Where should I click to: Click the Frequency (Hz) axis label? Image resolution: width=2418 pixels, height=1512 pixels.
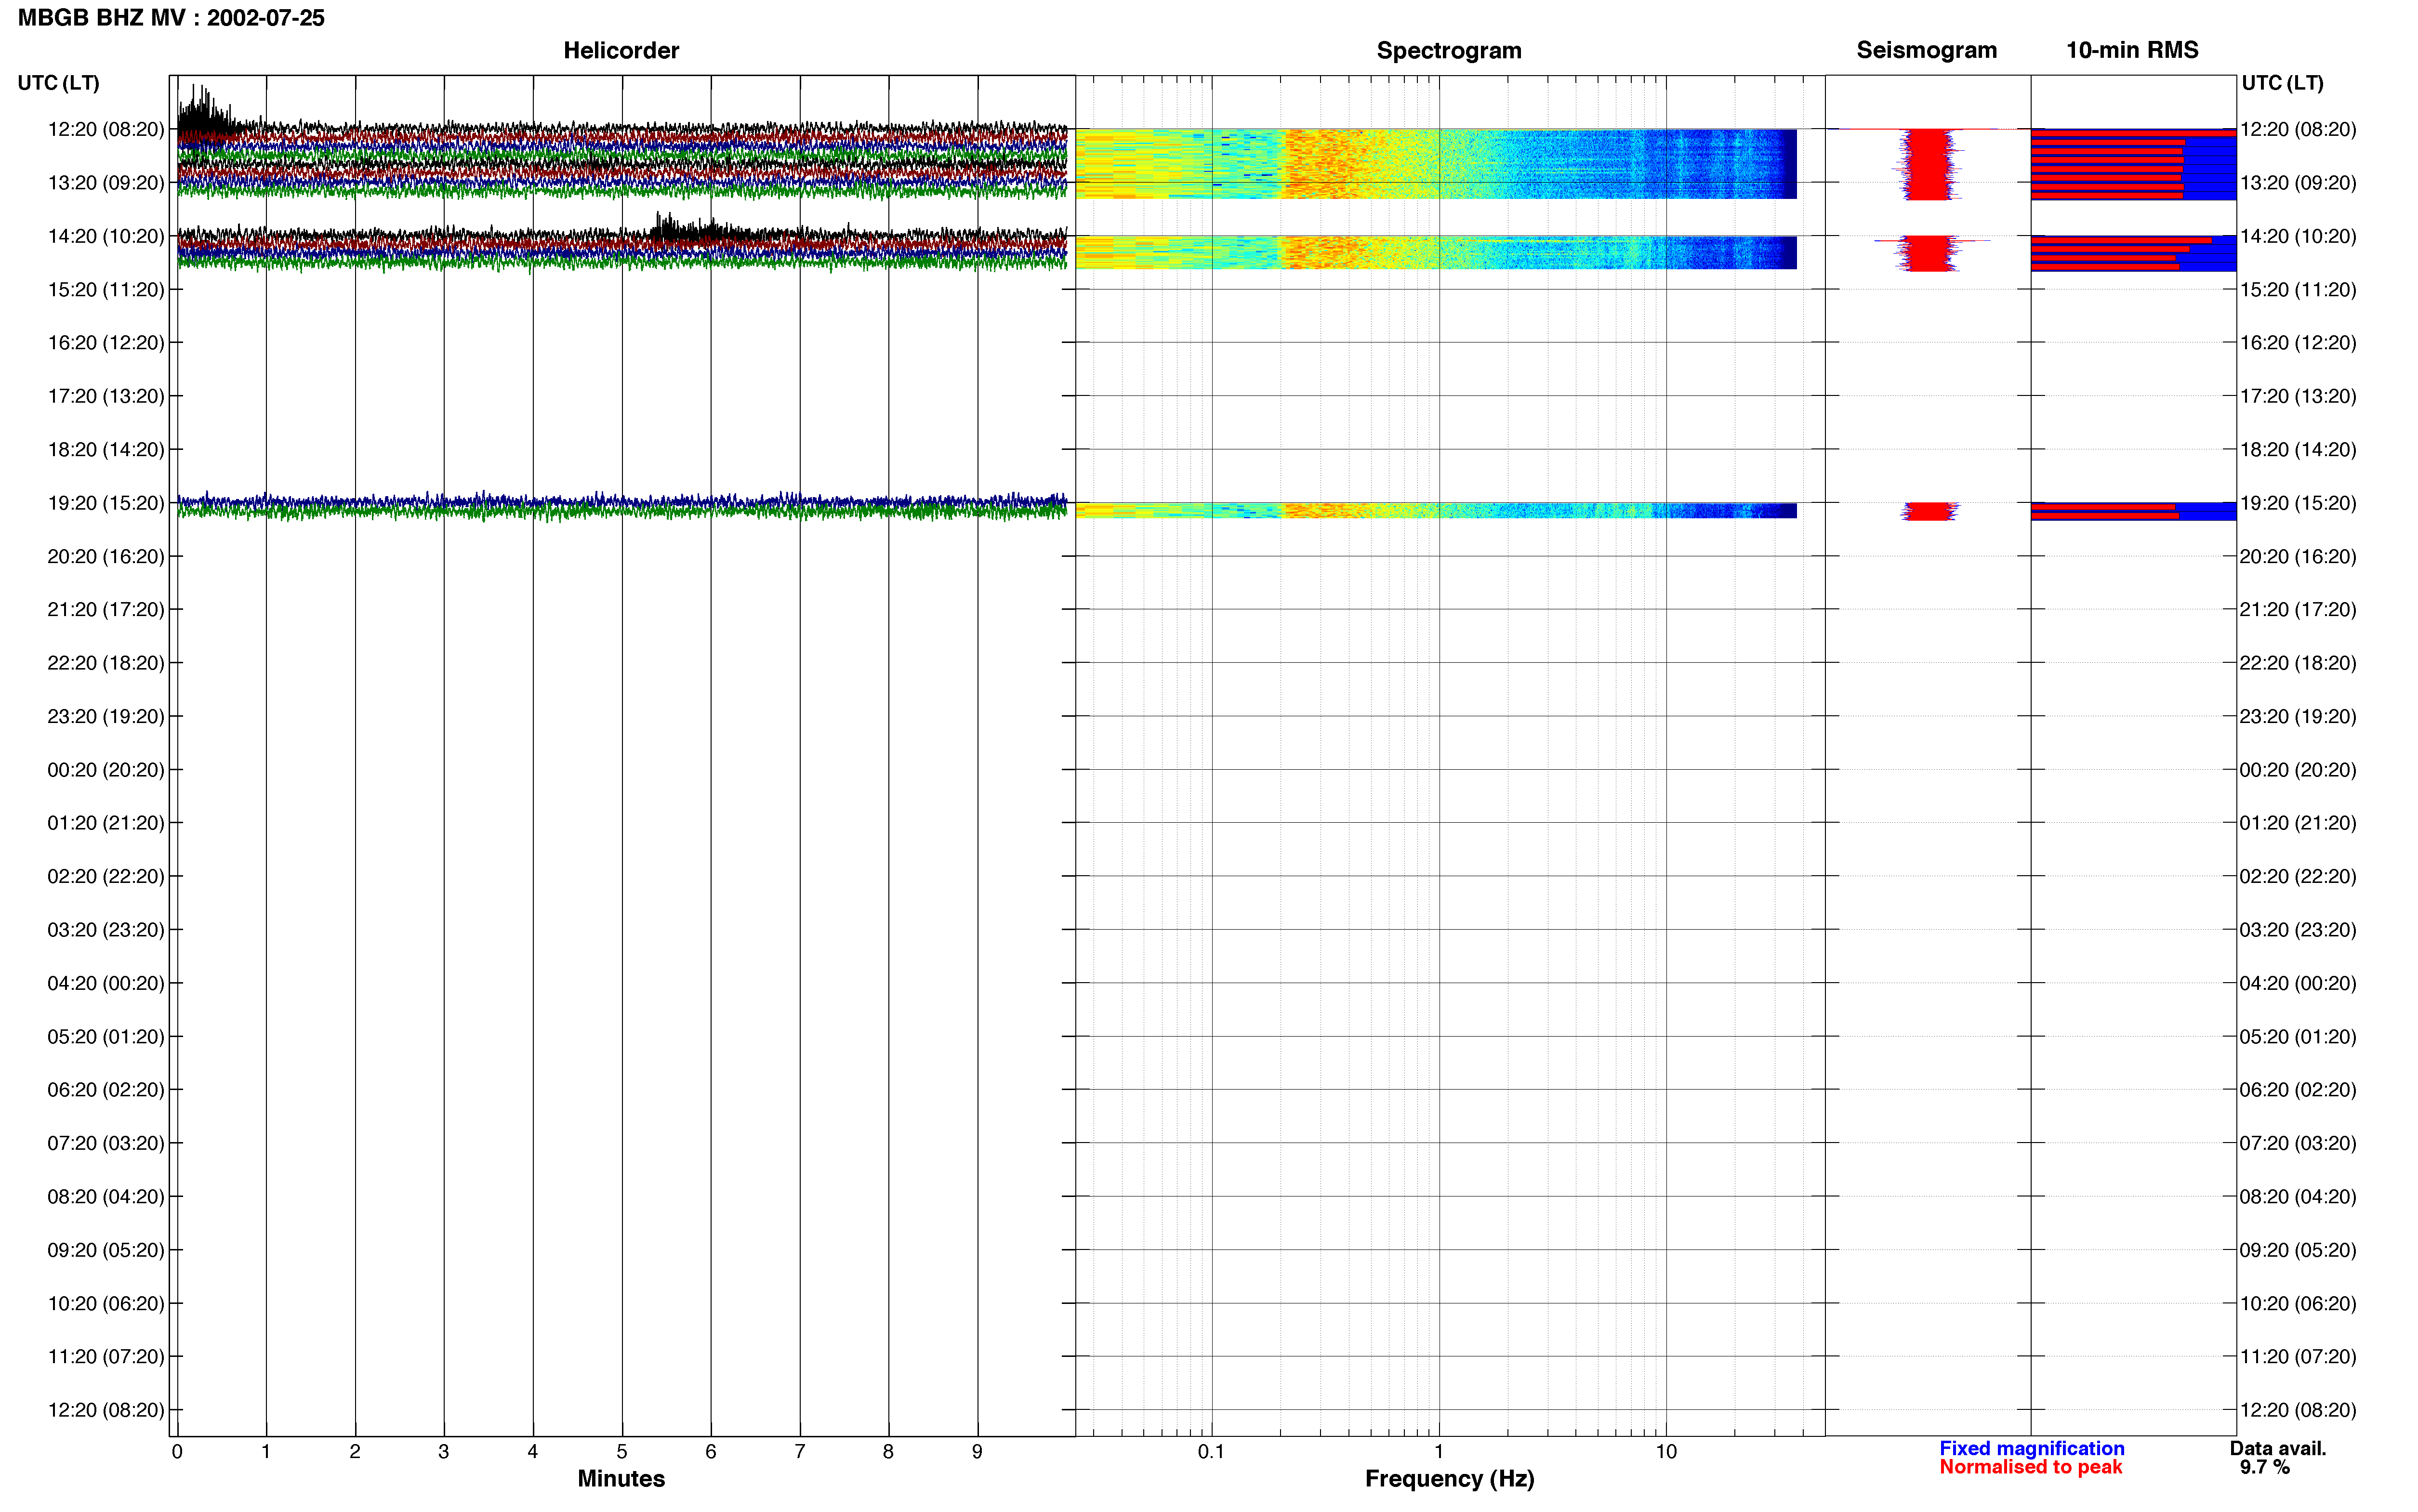pyautogui.click(x=1449, y=1478)
